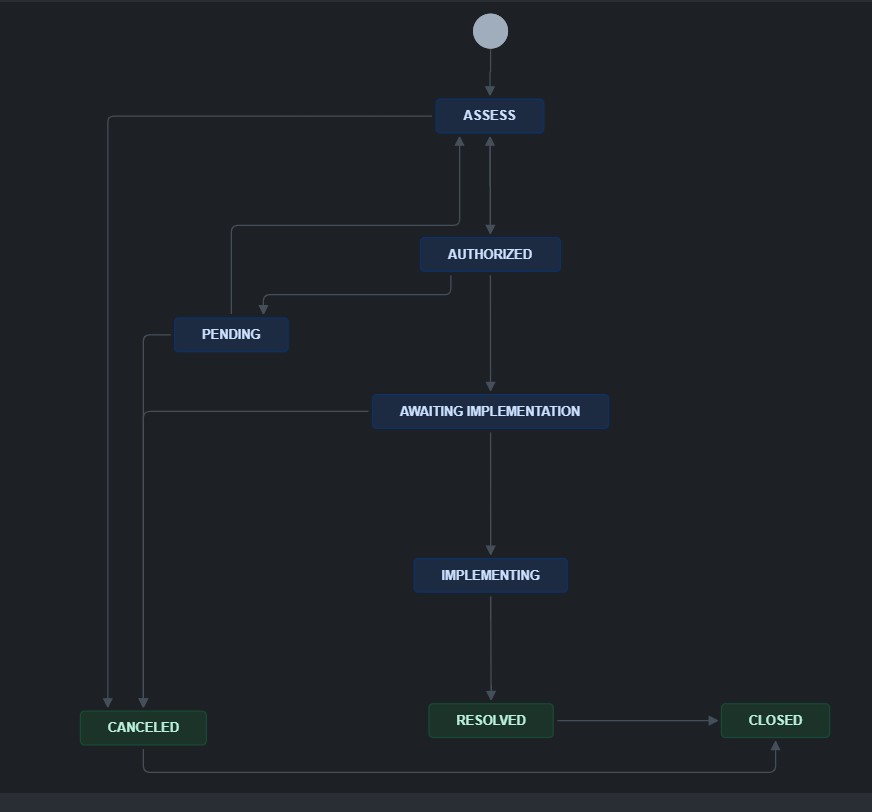Select the RESOLVED to CLOSED transition arrow
872x812 pixels.
tap(637, 721)
